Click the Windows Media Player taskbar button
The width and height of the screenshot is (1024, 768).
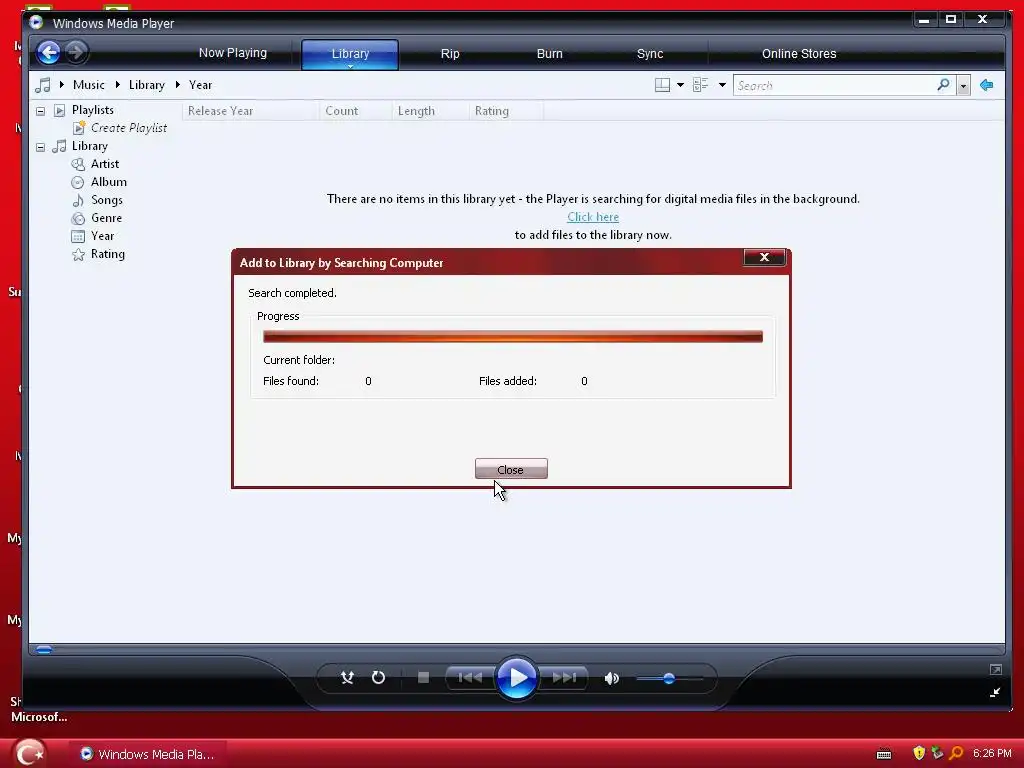click(148, 754)
